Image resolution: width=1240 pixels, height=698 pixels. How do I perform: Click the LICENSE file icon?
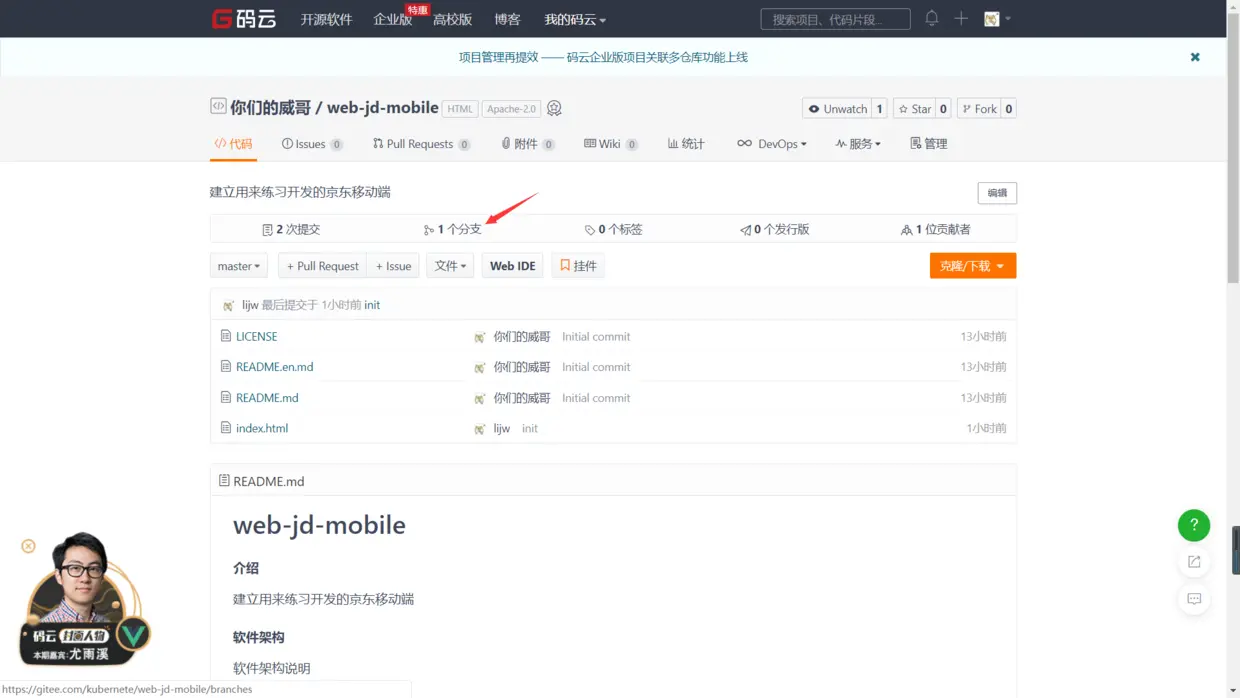click(x=226, y=336)
